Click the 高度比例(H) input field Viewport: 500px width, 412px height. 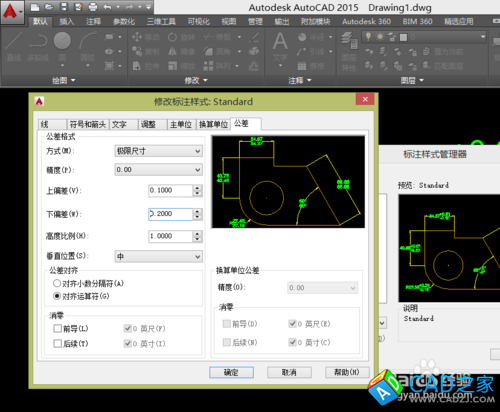[x=170, y=236]
